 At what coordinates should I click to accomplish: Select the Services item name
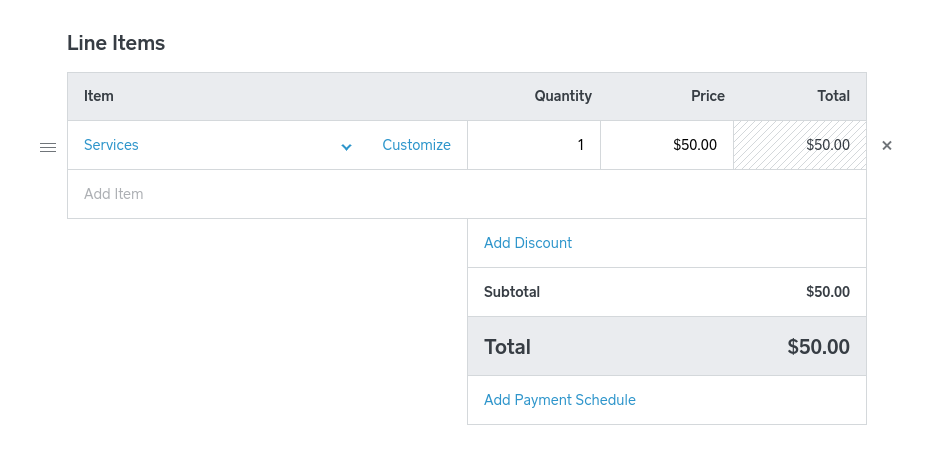111,145
